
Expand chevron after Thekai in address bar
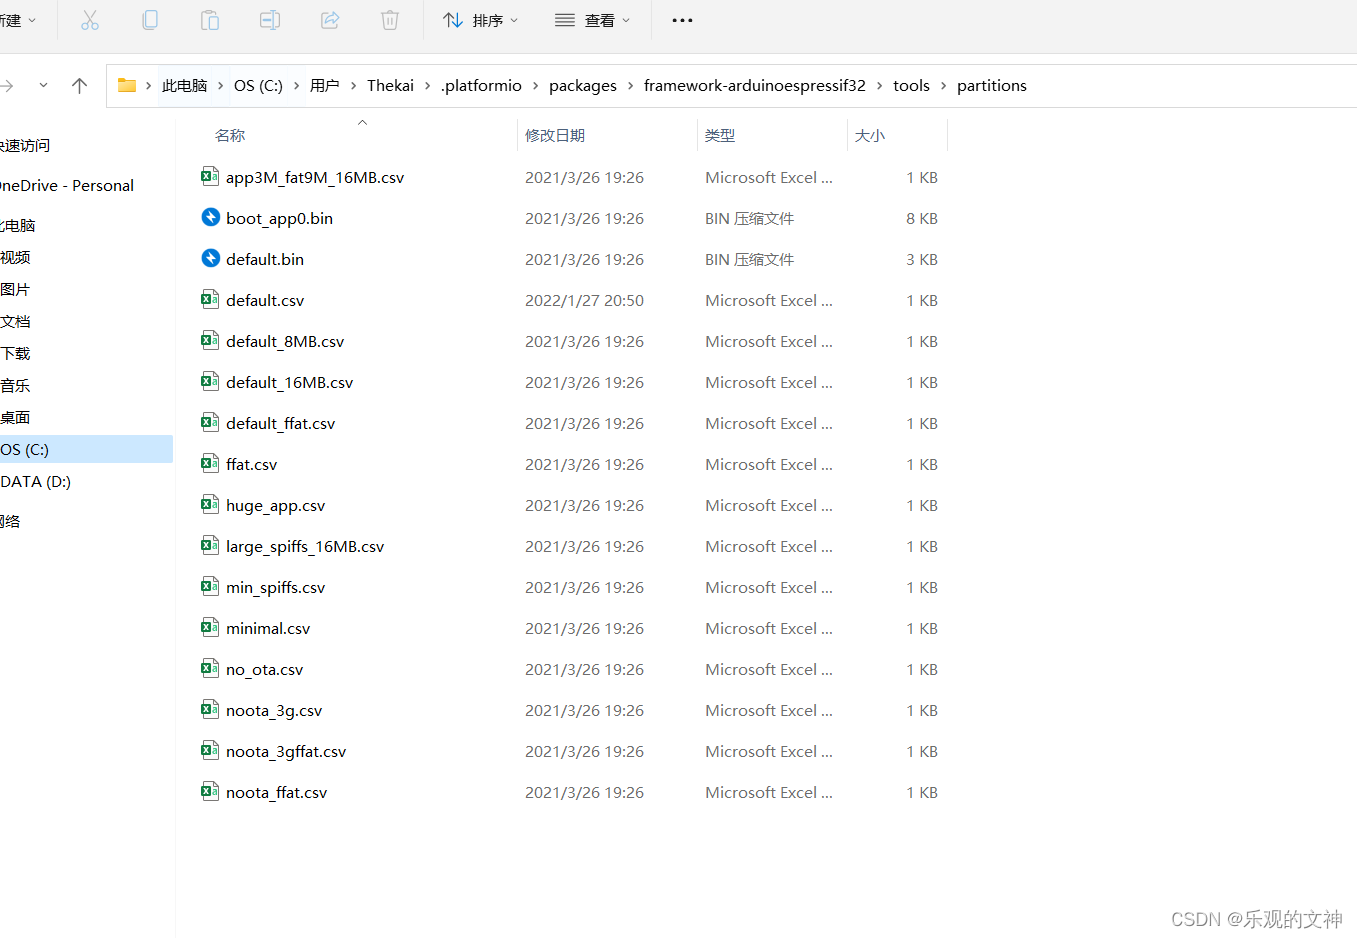coord(428,86)
